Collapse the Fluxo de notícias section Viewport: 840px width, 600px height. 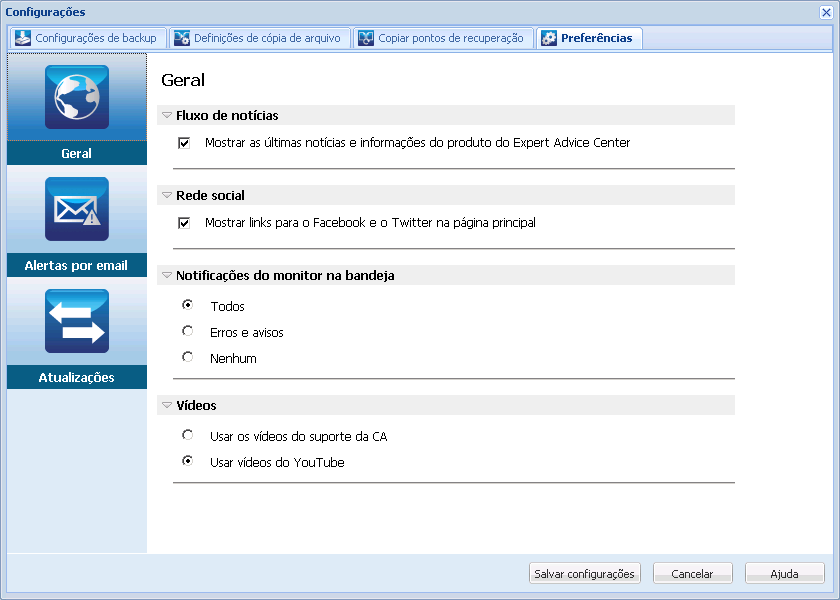tap(166, 114)
